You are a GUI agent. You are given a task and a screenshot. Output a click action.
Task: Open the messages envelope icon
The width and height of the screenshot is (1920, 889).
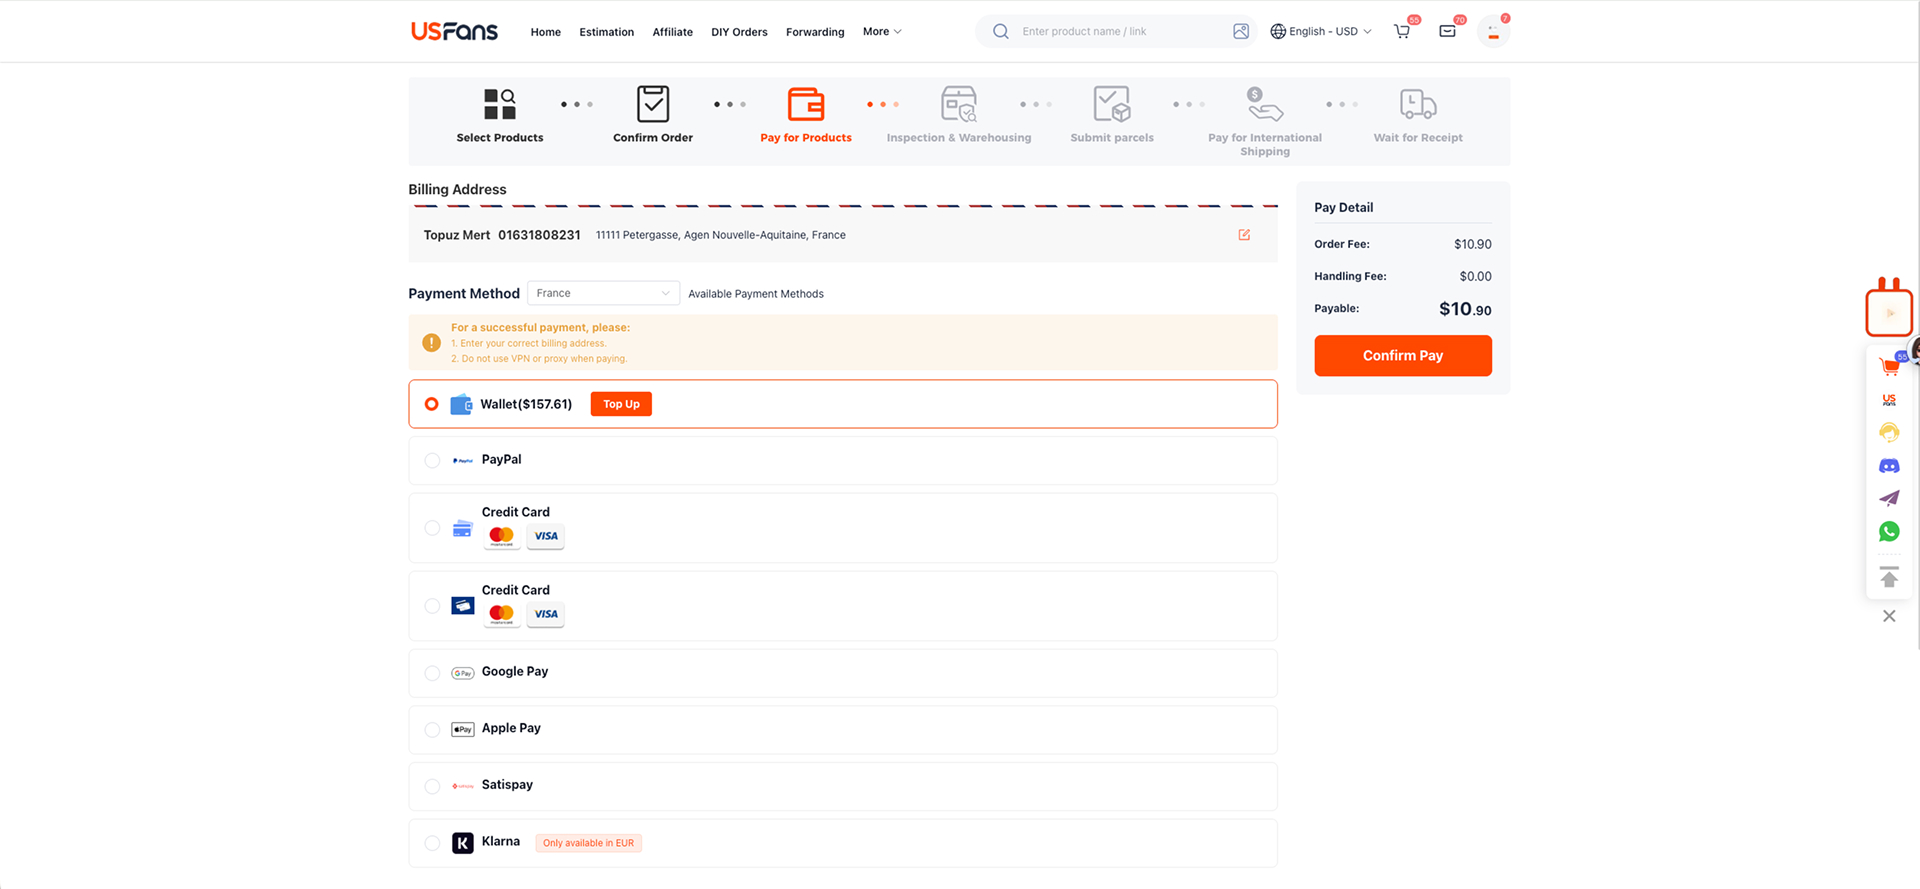point(1447,31)
